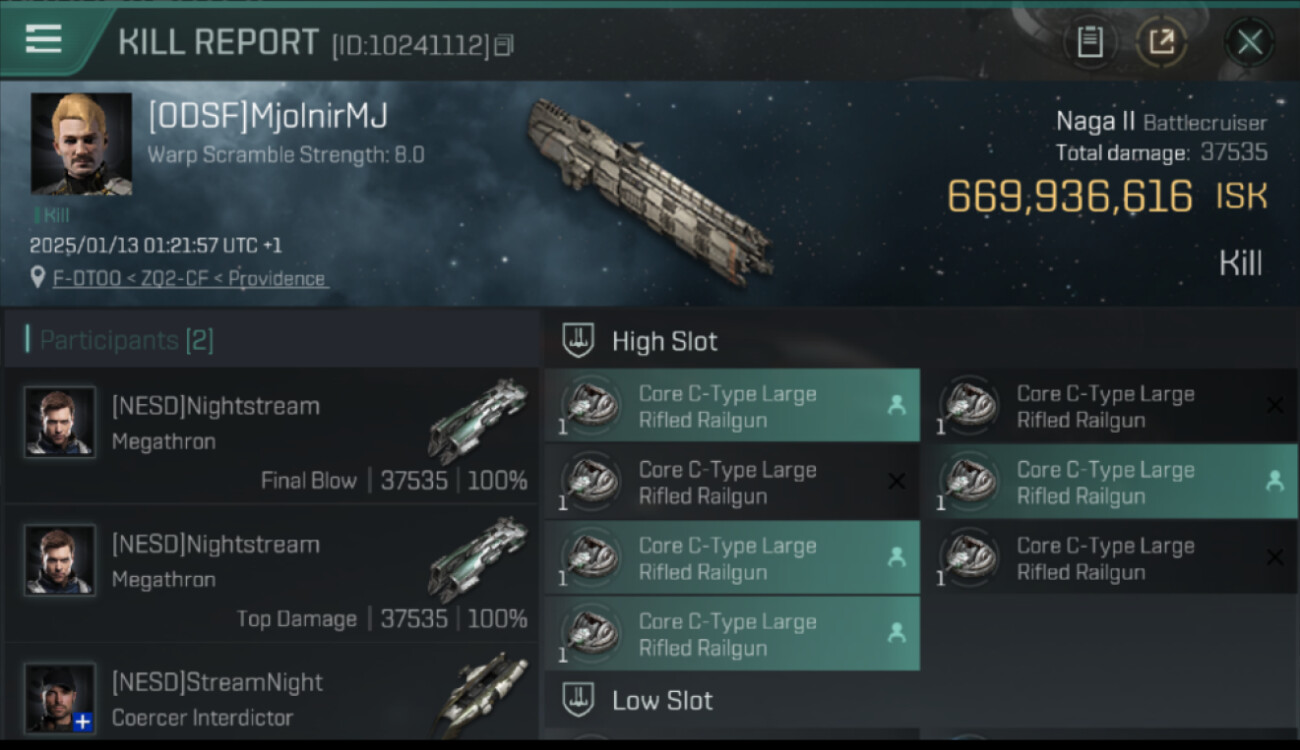Image resolution: width=1300 pixels, height=750 pixels.
Task: Select the Top Damage Nightstream participant
Action: [x=271, y=574]
